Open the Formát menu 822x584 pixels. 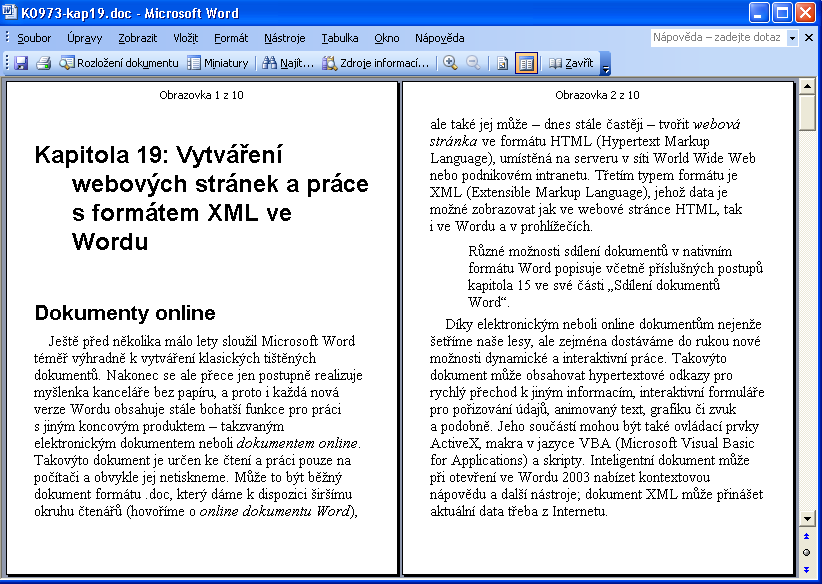pyautogui.click(x=231, y=38)
